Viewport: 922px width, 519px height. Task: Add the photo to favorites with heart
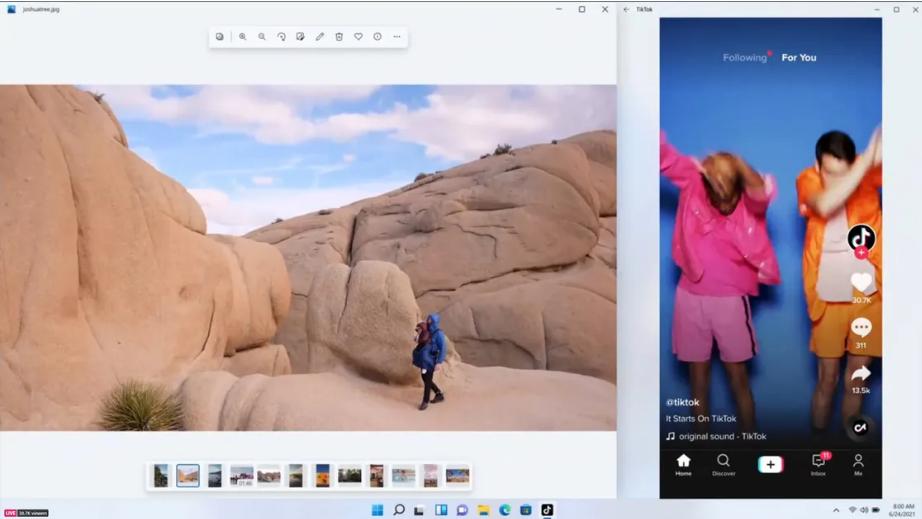click(x=358, y=37)
